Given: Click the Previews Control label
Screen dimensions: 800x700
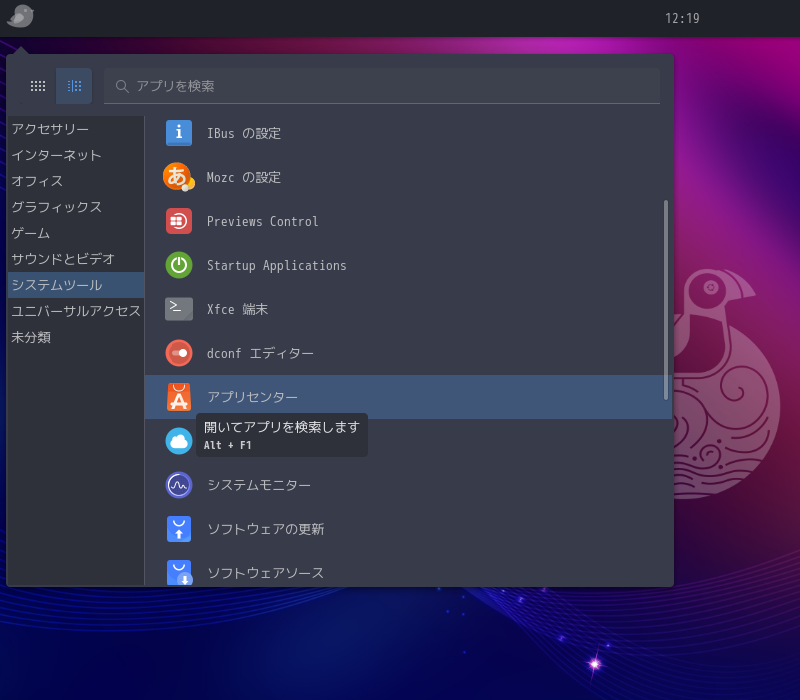Looking at the screenshot, I should pos(262,221).
